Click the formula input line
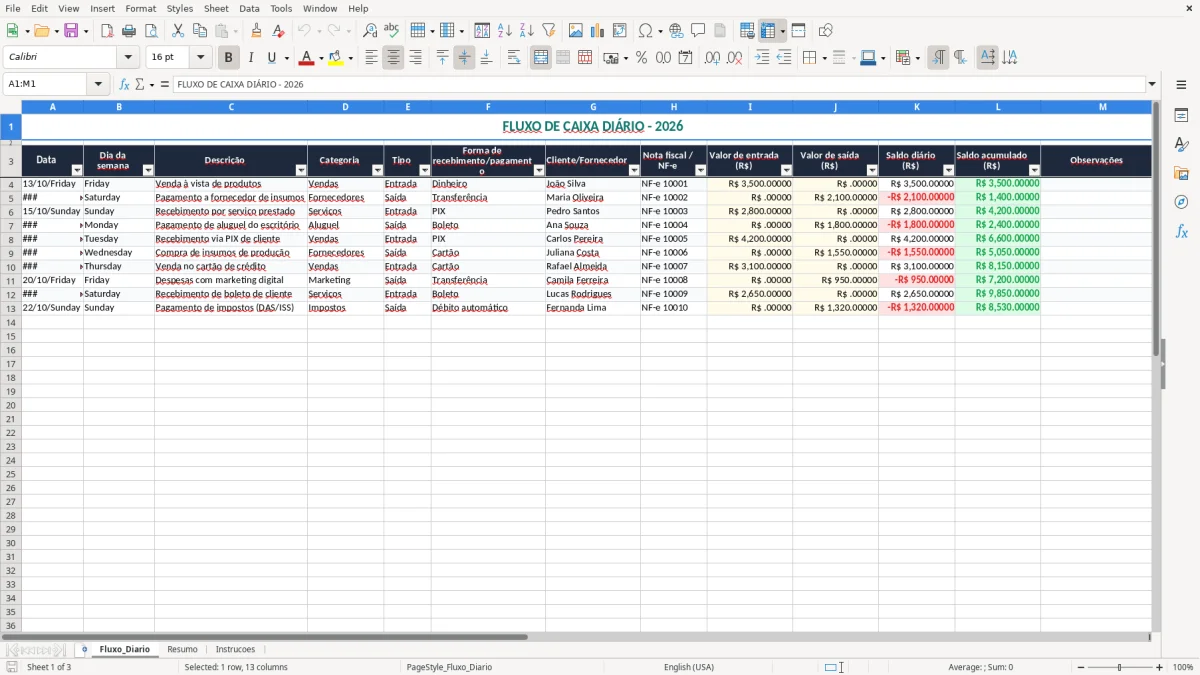Screen dimensions: 1200x675 659,84
